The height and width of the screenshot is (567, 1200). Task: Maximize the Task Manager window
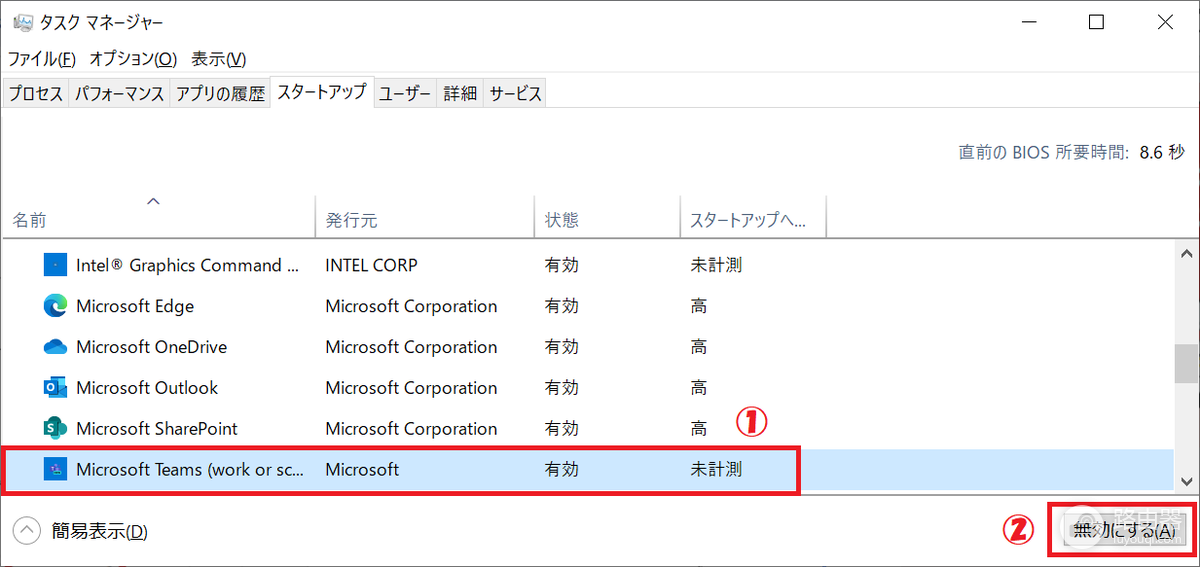(x=1097, y=22)
